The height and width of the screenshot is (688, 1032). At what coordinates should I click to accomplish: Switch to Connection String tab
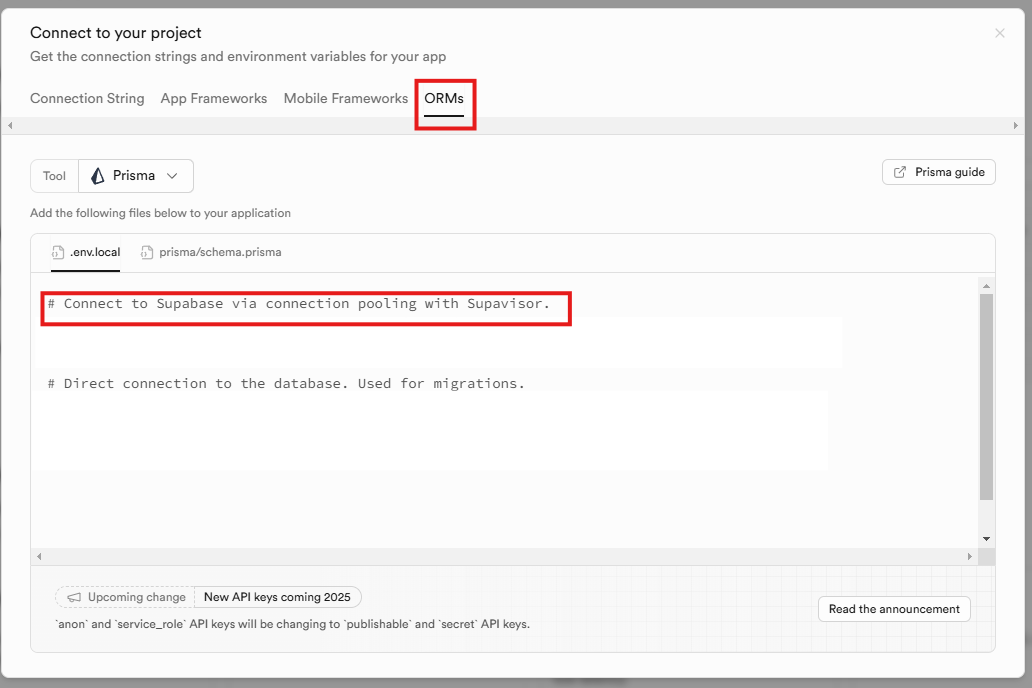click(x=87, y=98)
